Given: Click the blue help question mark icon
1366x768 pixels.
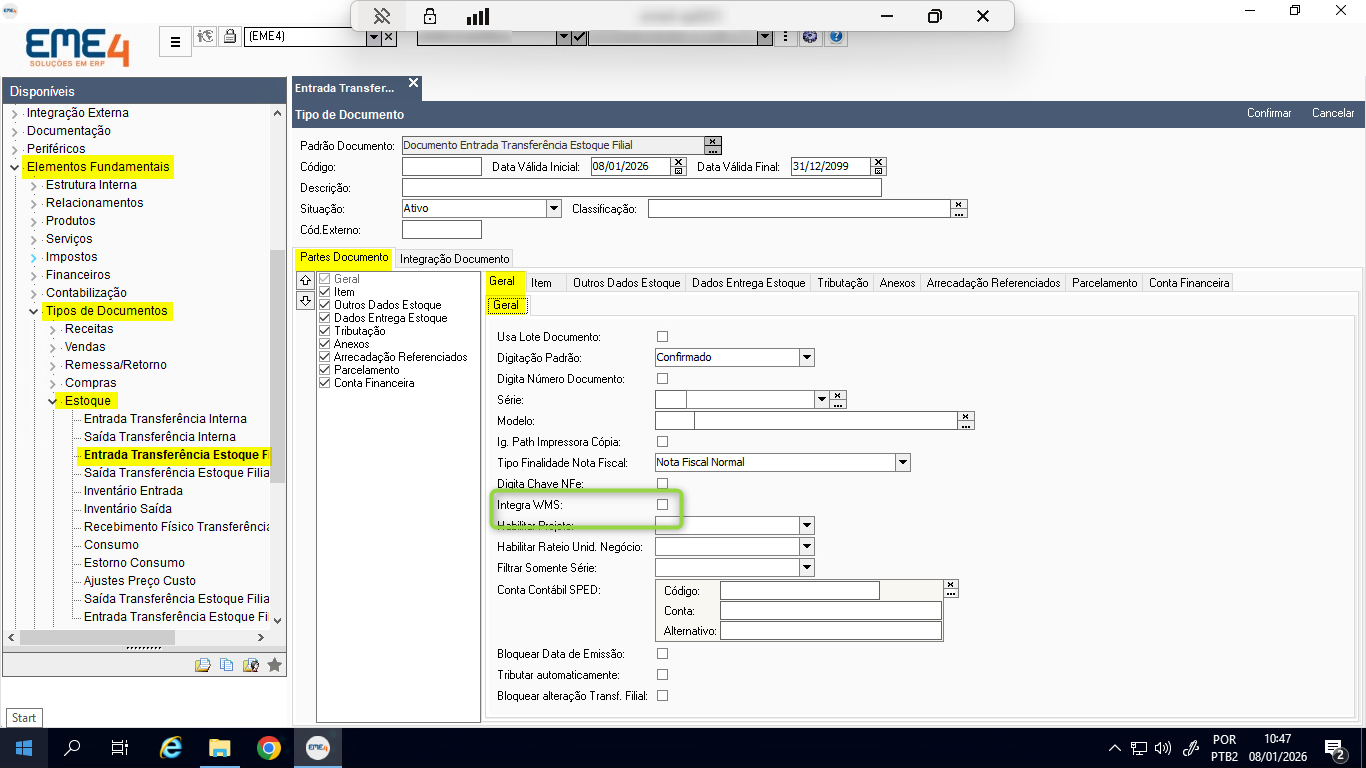Looking at the screenshot, I should (x=836, y=37).
